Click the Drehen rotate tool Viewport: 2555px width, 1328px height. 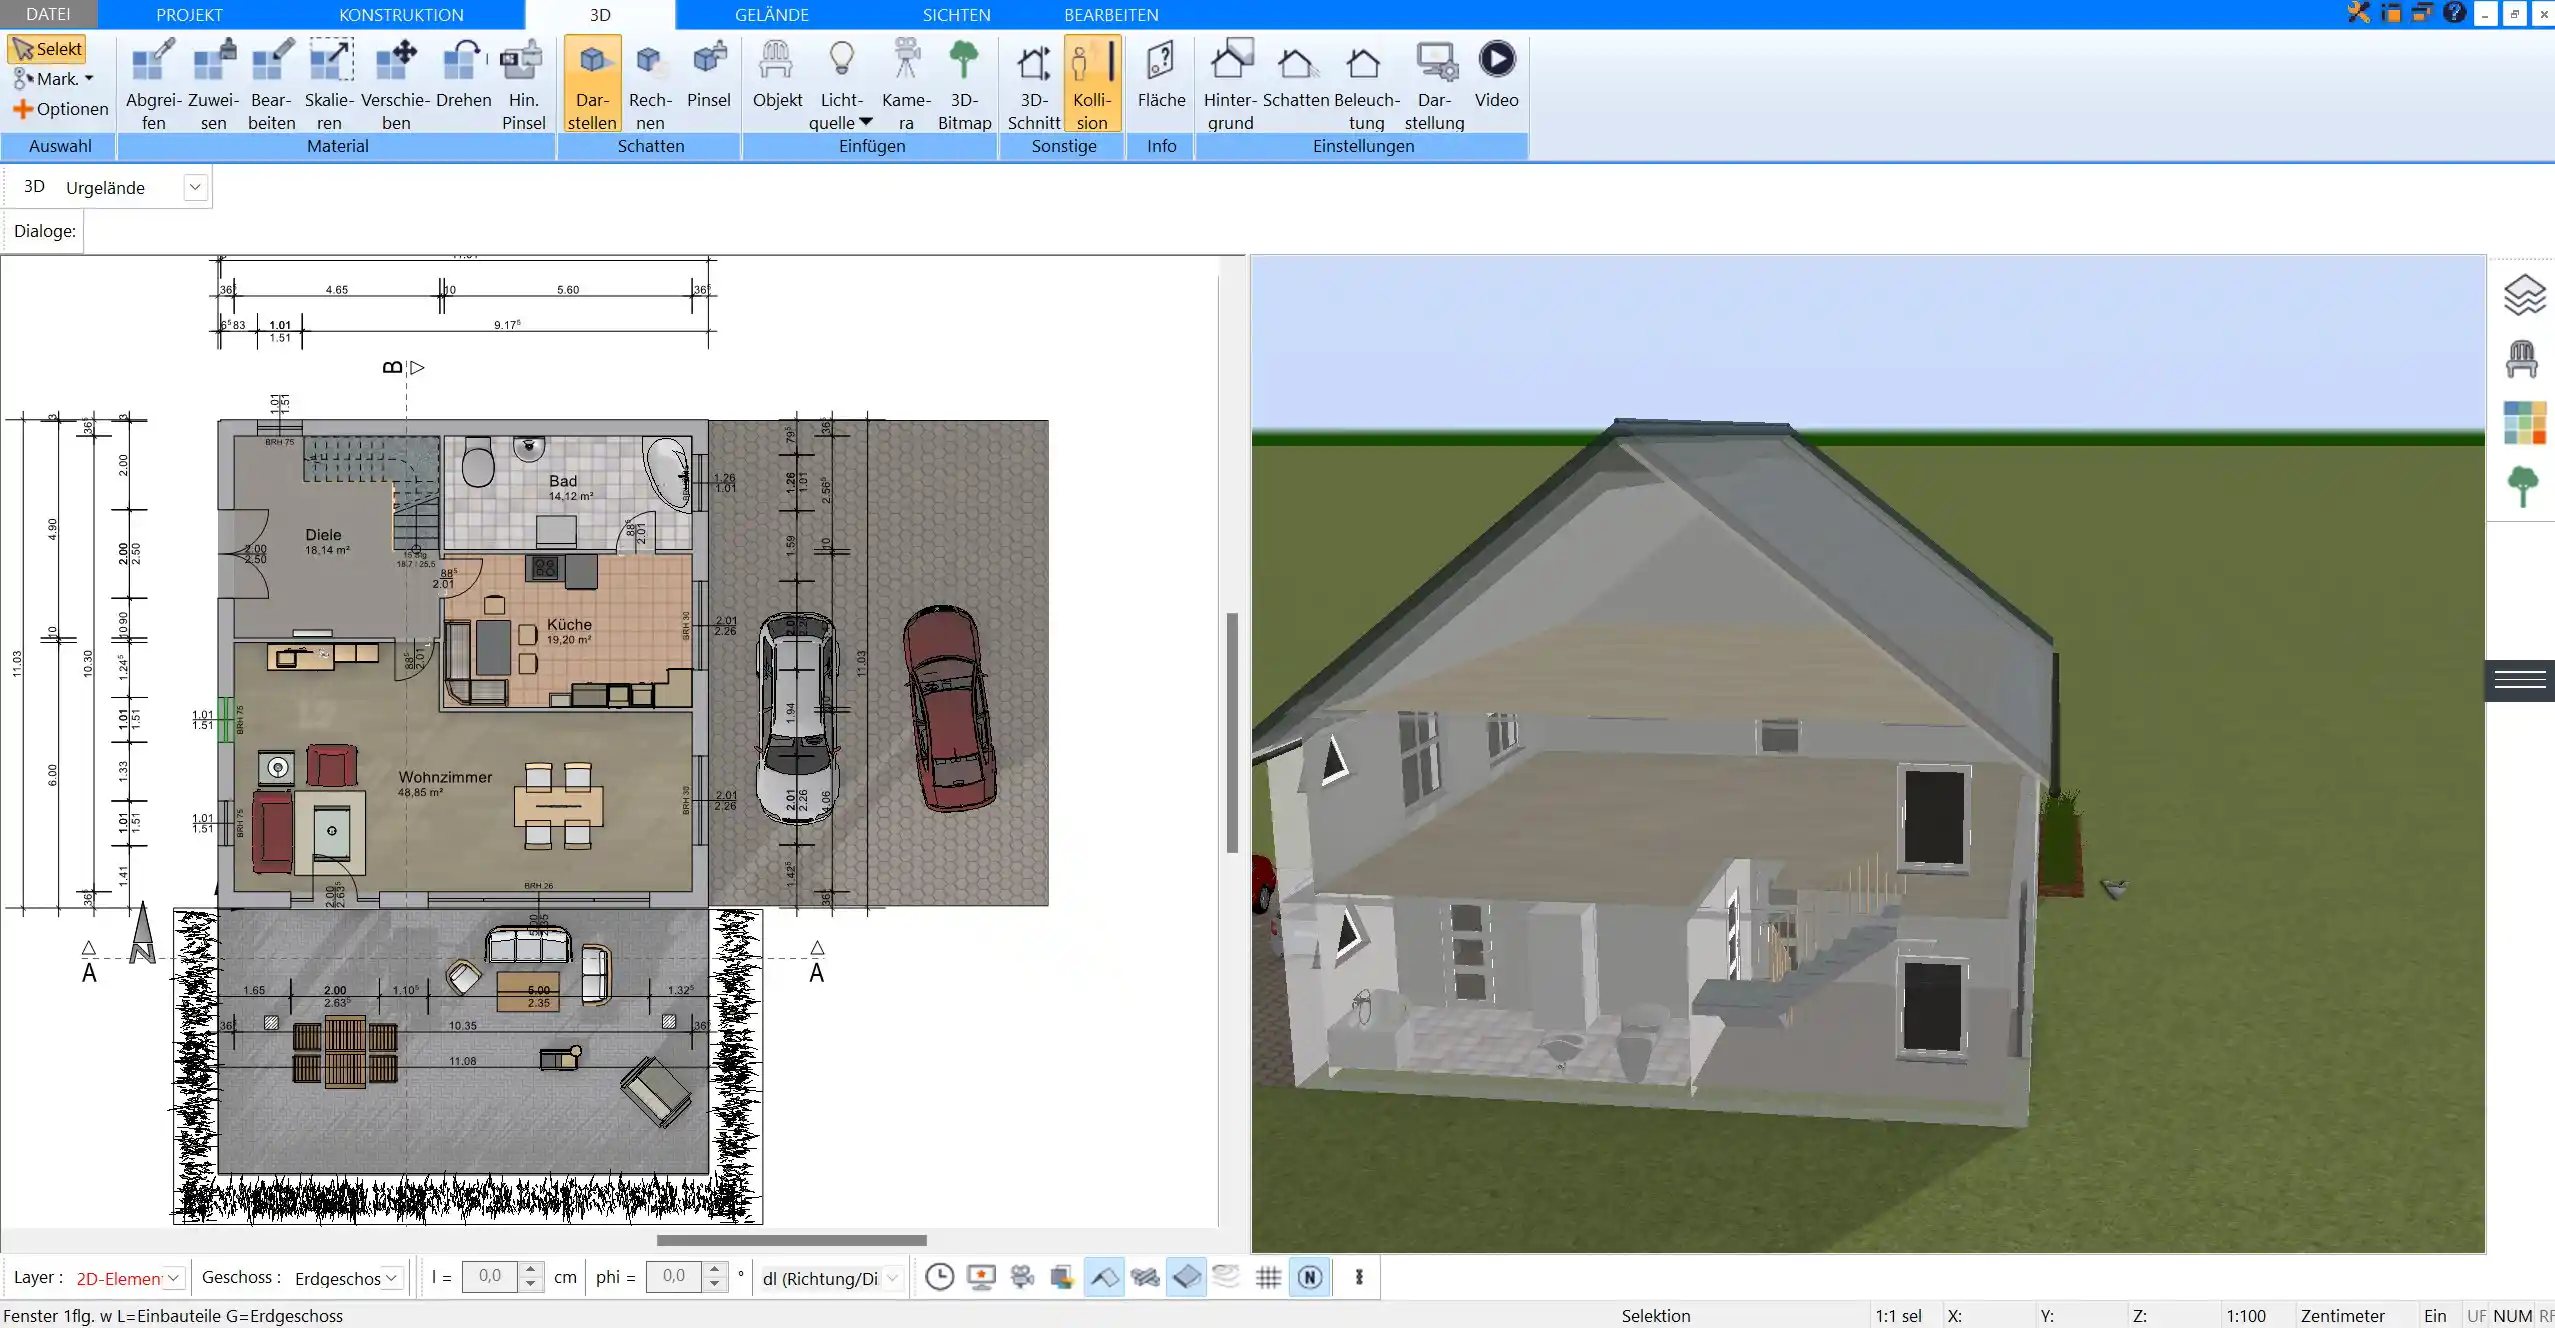463,76
